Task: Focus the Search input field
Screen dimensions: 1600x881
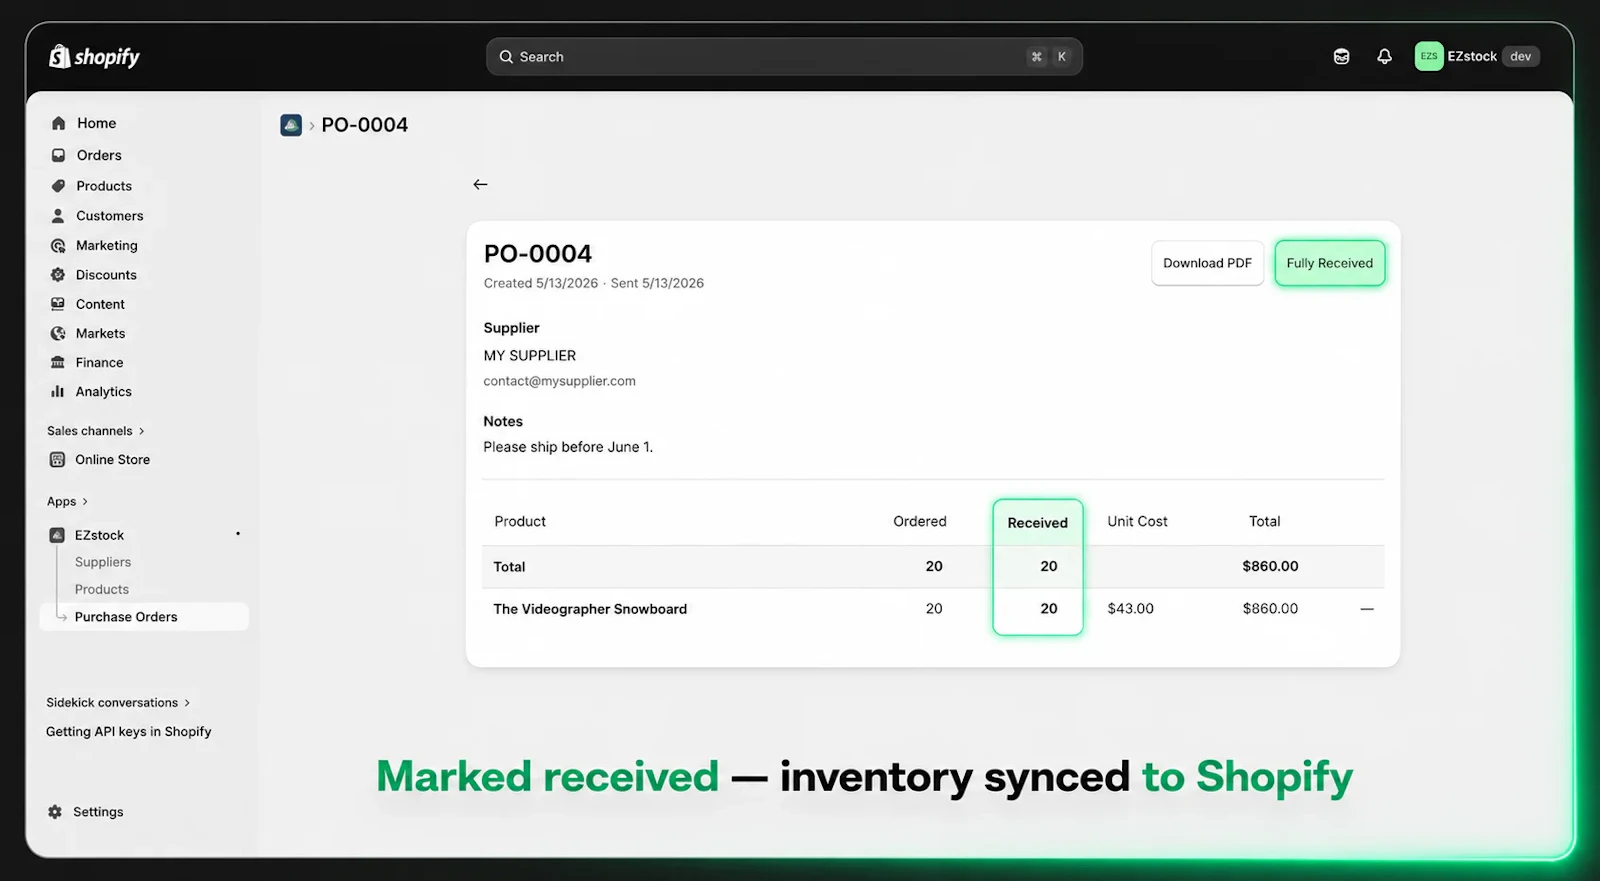Action: 784,57
